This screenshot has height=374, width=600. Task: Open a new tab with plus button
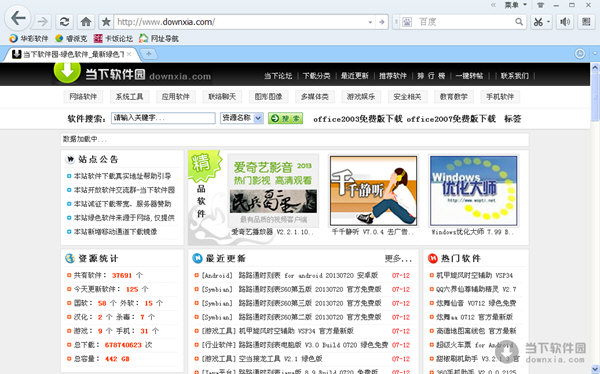[149, 54]
